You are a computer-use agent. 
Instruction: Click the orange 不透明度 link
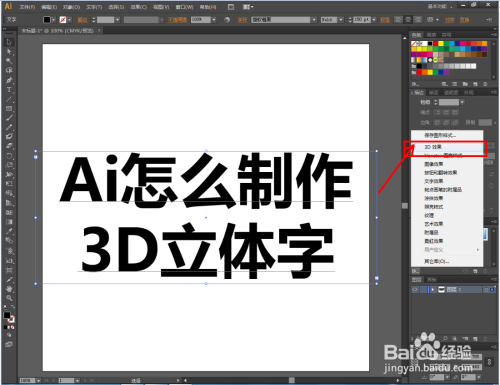tap(177, 20)
